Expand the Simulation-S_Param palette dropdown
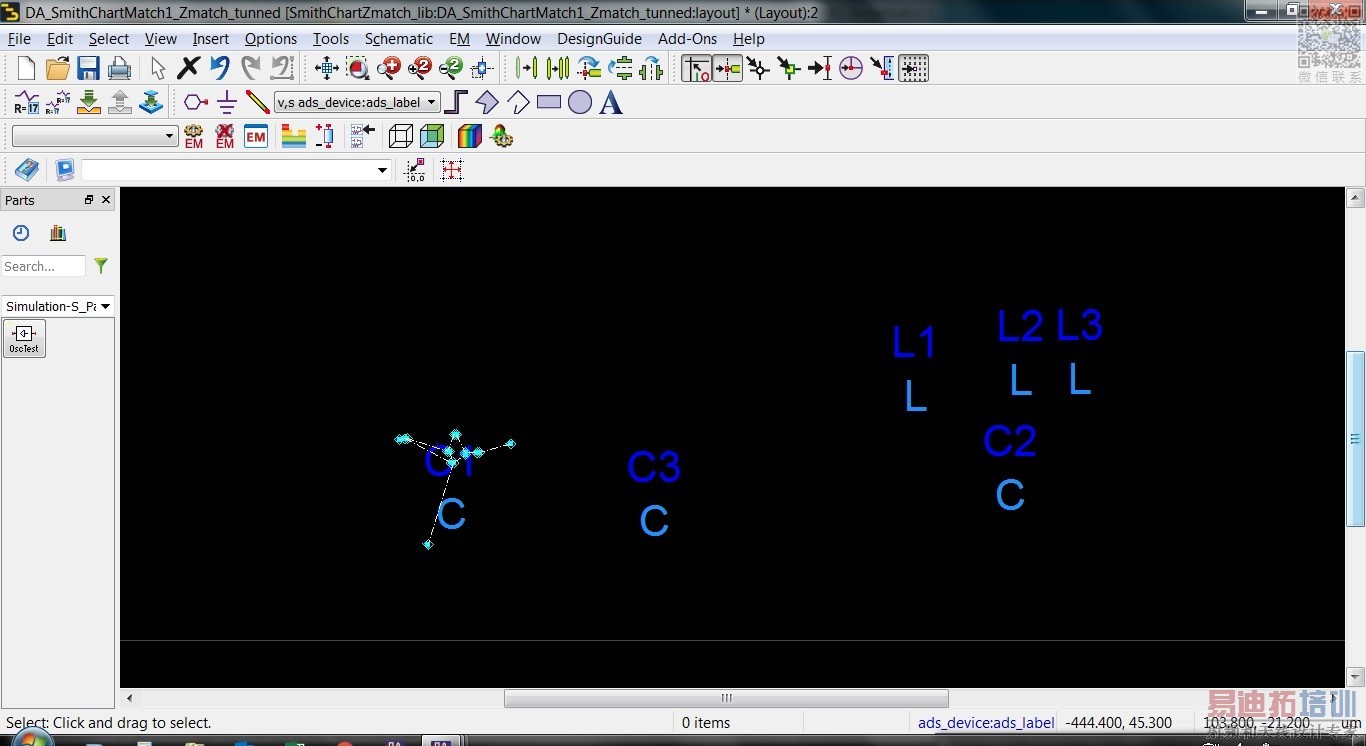 58,306
